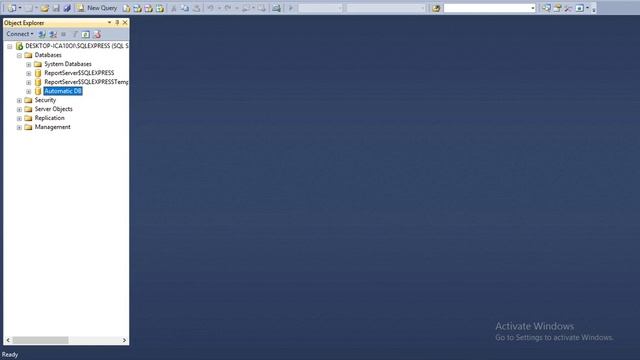Click the Save All icon

click(67, 8)
